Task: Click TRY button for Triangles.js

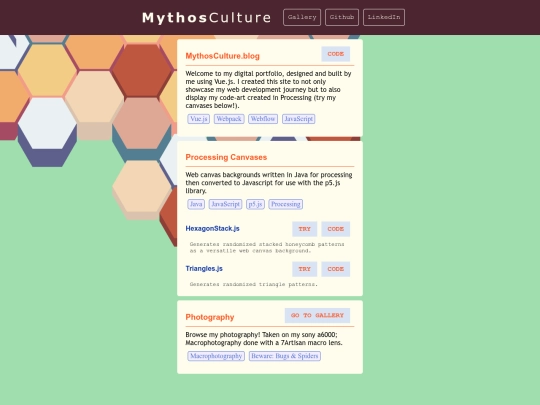Action: tap(304, 269)
